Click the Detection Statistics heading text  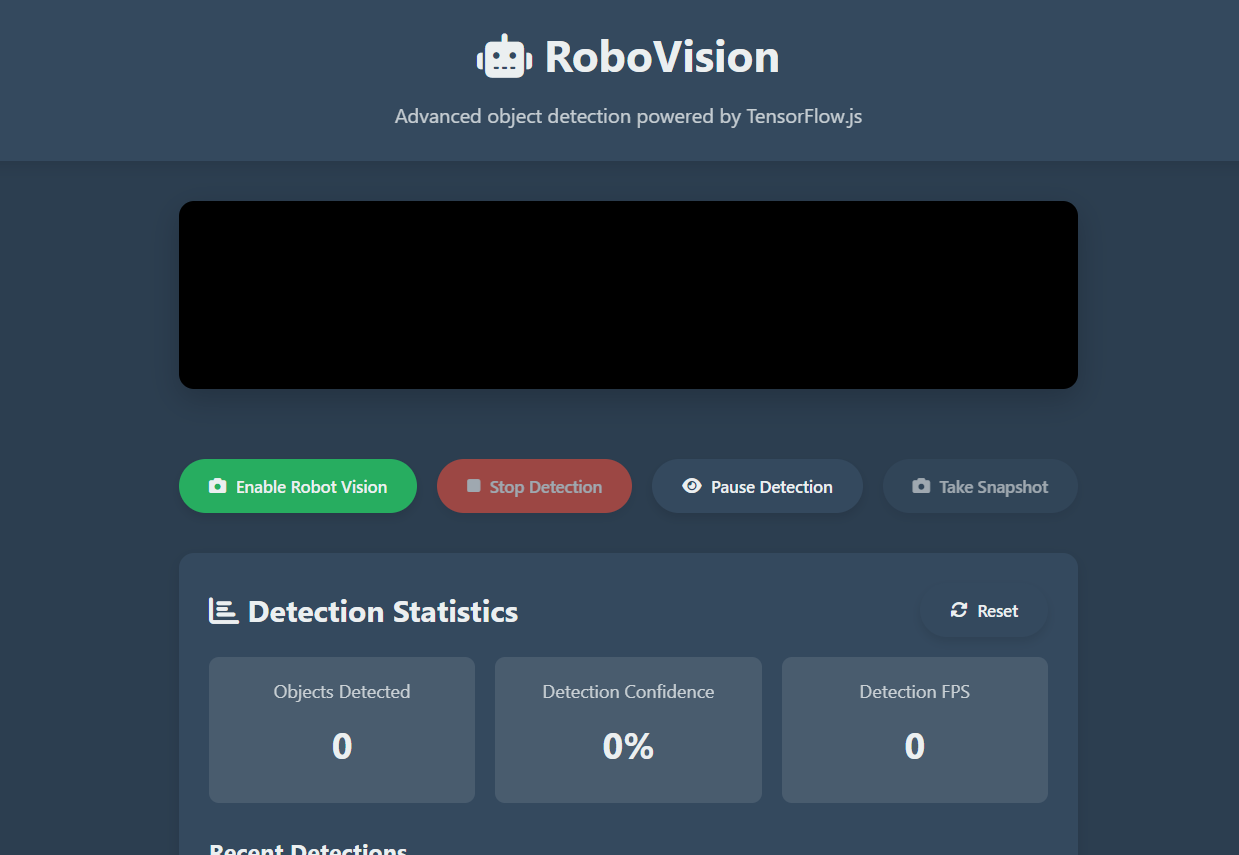click(x=382, y=611)
